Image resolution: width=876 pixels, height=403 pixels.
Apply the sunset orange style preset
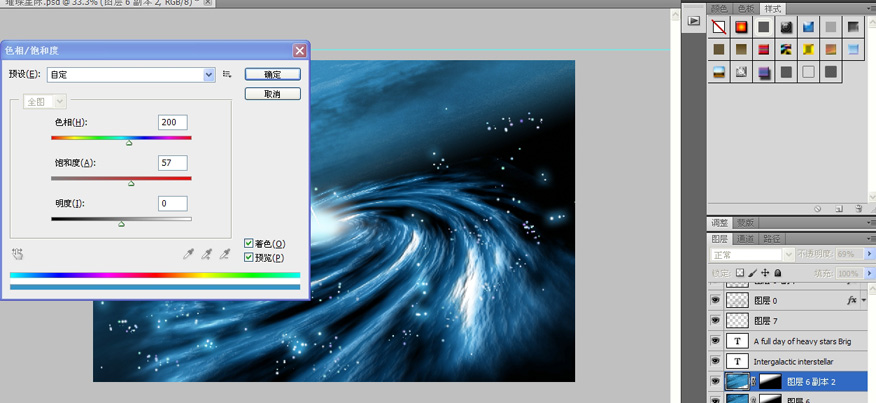tap(831, 50)
